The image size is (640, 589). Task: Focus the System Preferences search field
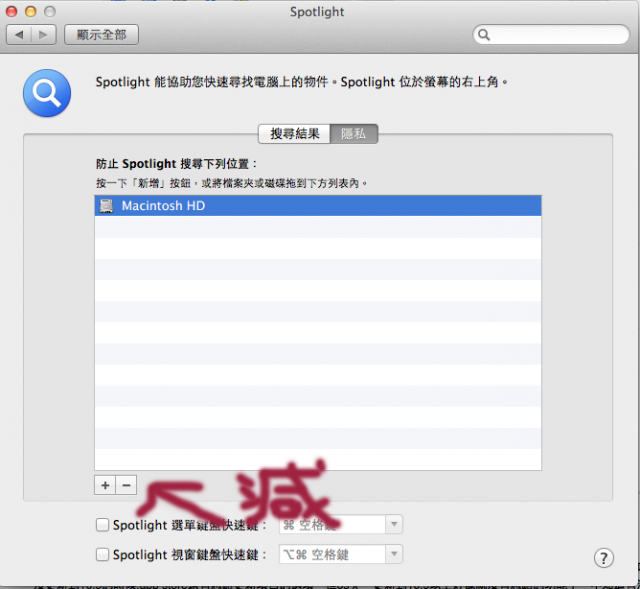[551, 35]
